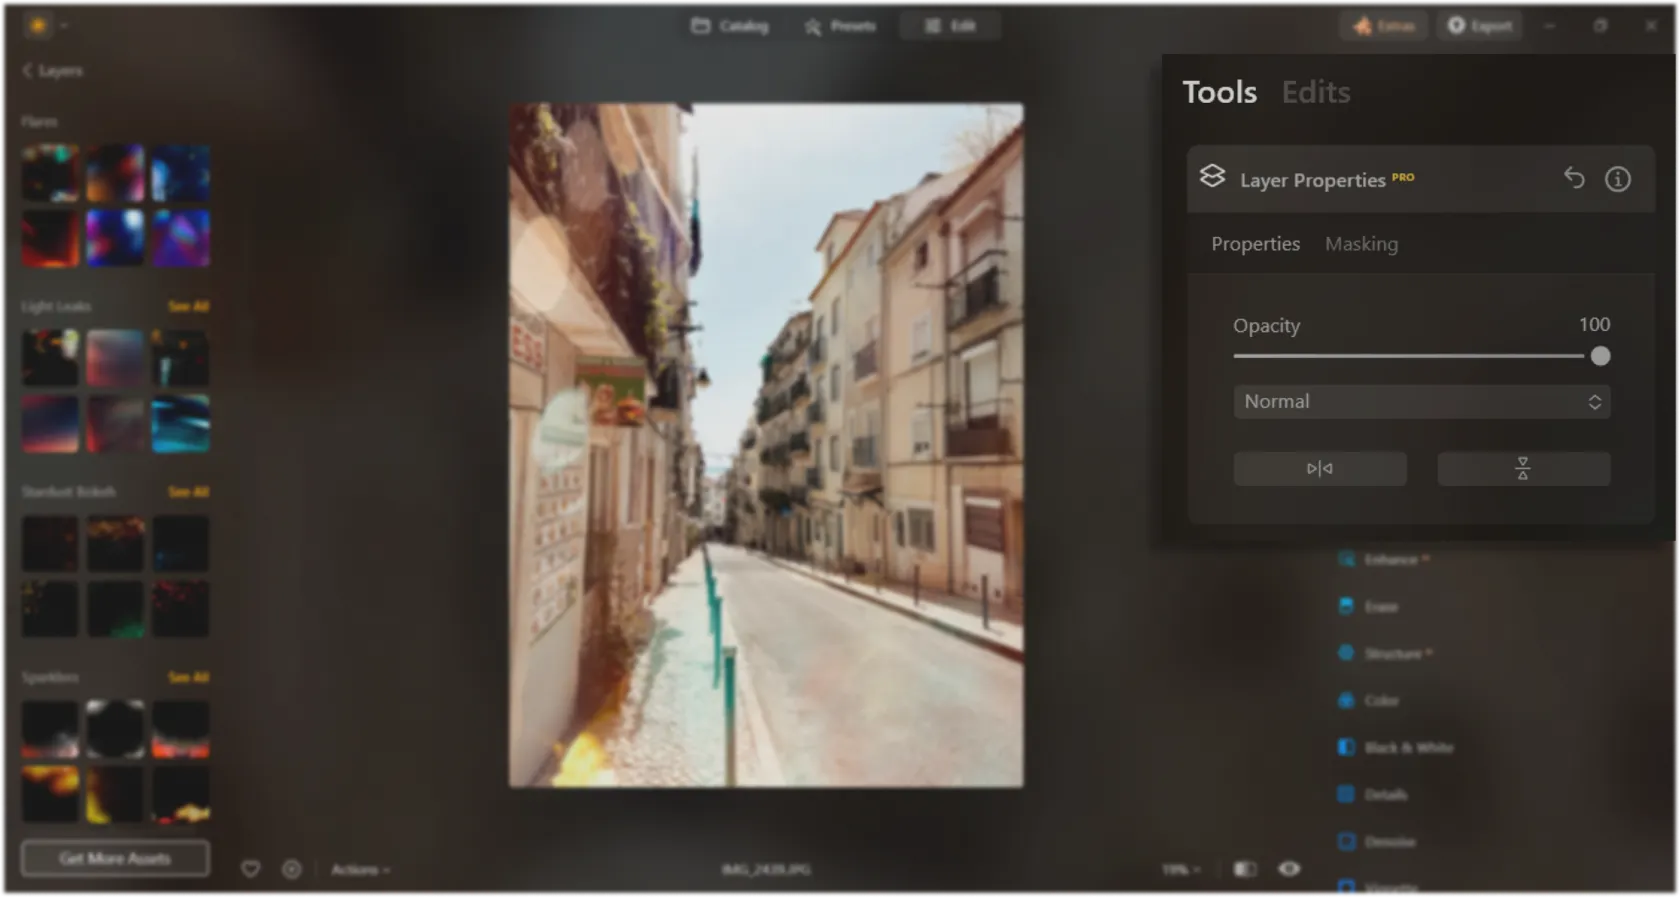Click the Export button
The width and height of the screenshot is (1680, 897).
coord(1480,26)
